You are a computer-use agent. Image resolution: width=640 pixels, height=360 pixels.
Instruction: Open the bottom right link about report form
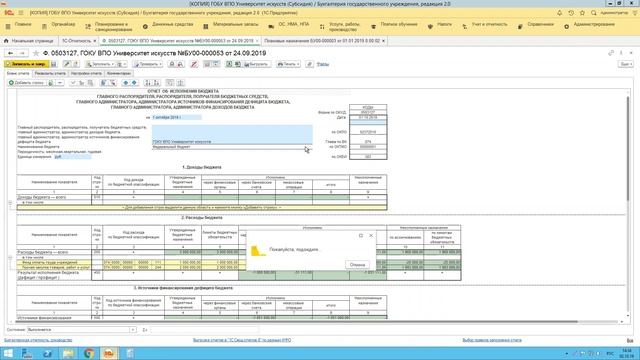click(492, 340)
